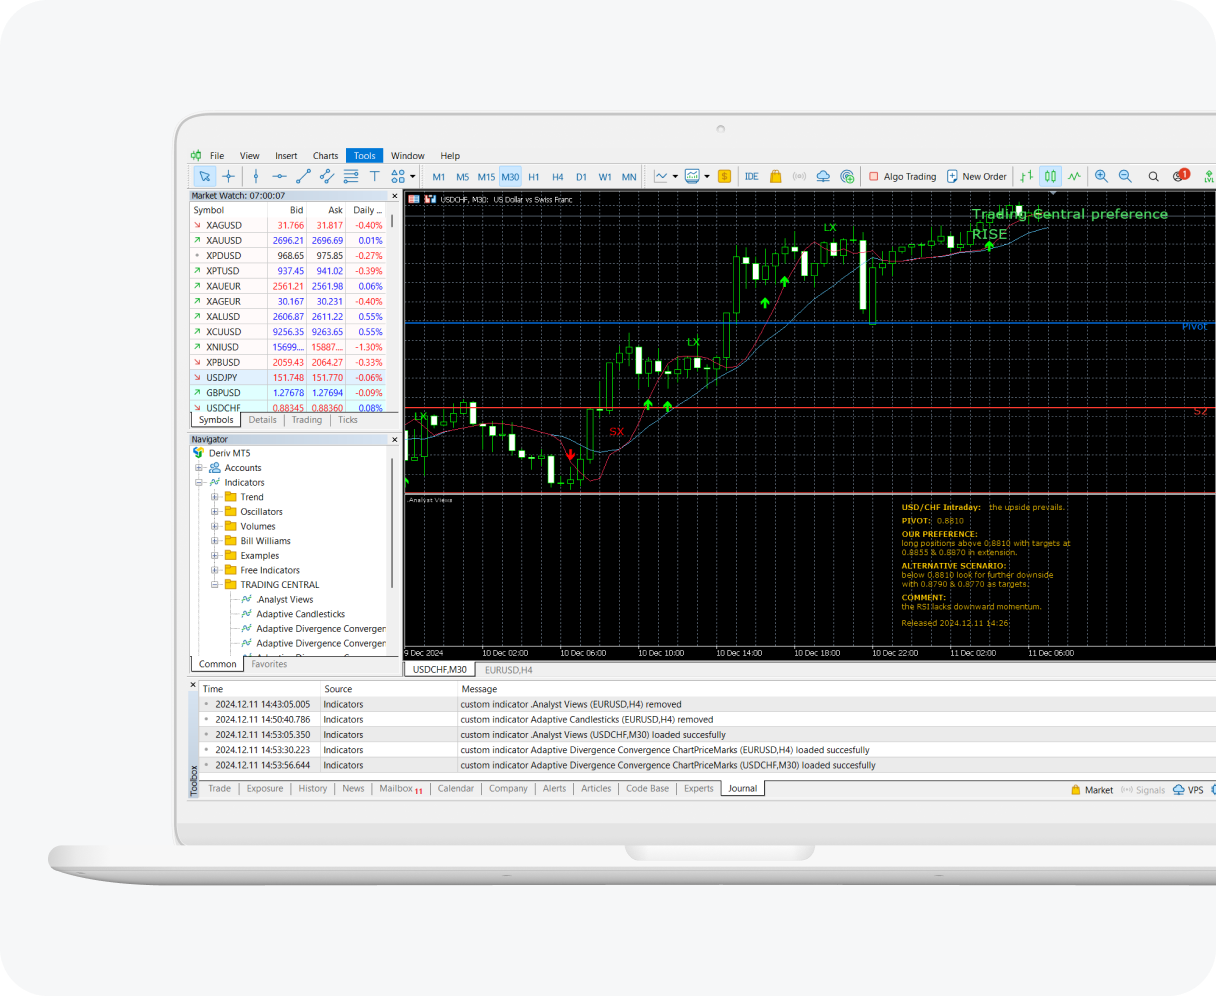Switch chart to M1 timeframe

[x=437, y=176]
